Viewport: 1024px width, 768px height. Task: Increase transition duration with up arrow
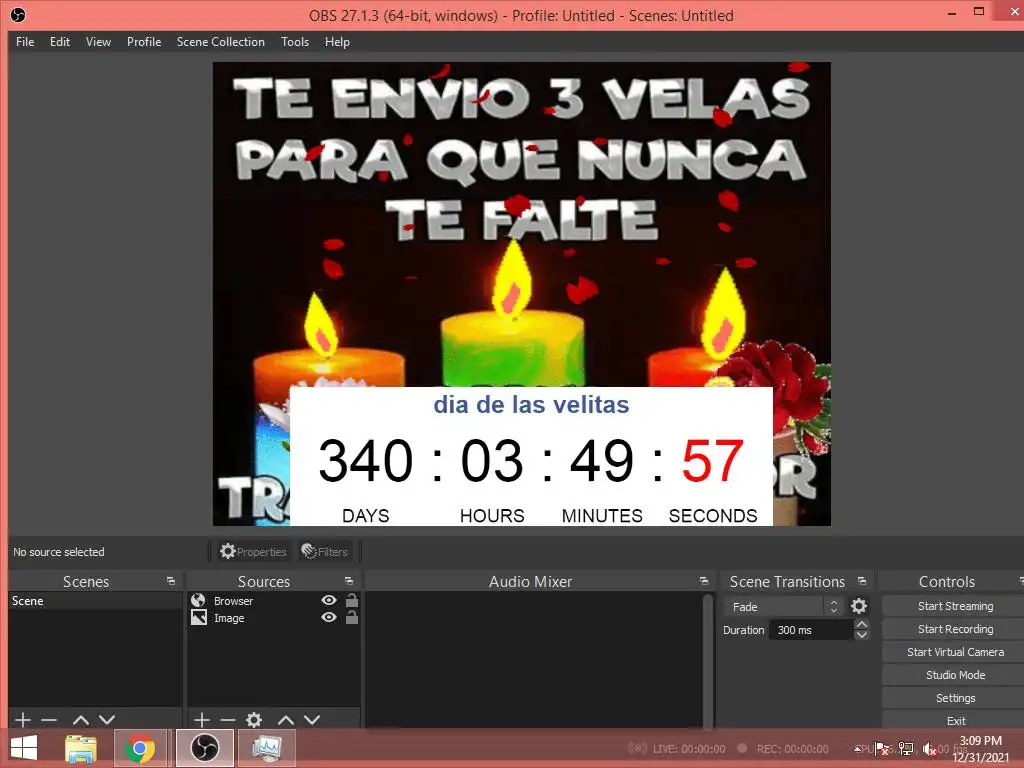click(x=861, y=625)
